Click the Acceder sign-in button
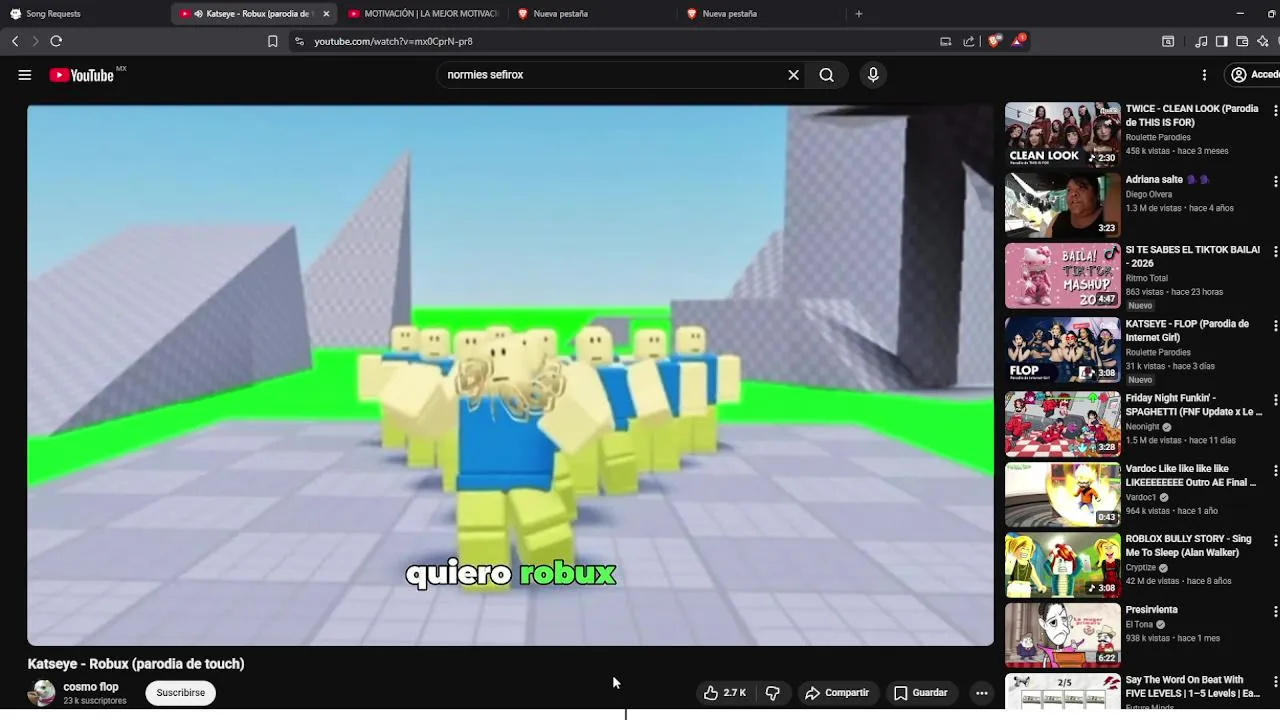The image size is (1280, 720). [x=1255, y=75]
